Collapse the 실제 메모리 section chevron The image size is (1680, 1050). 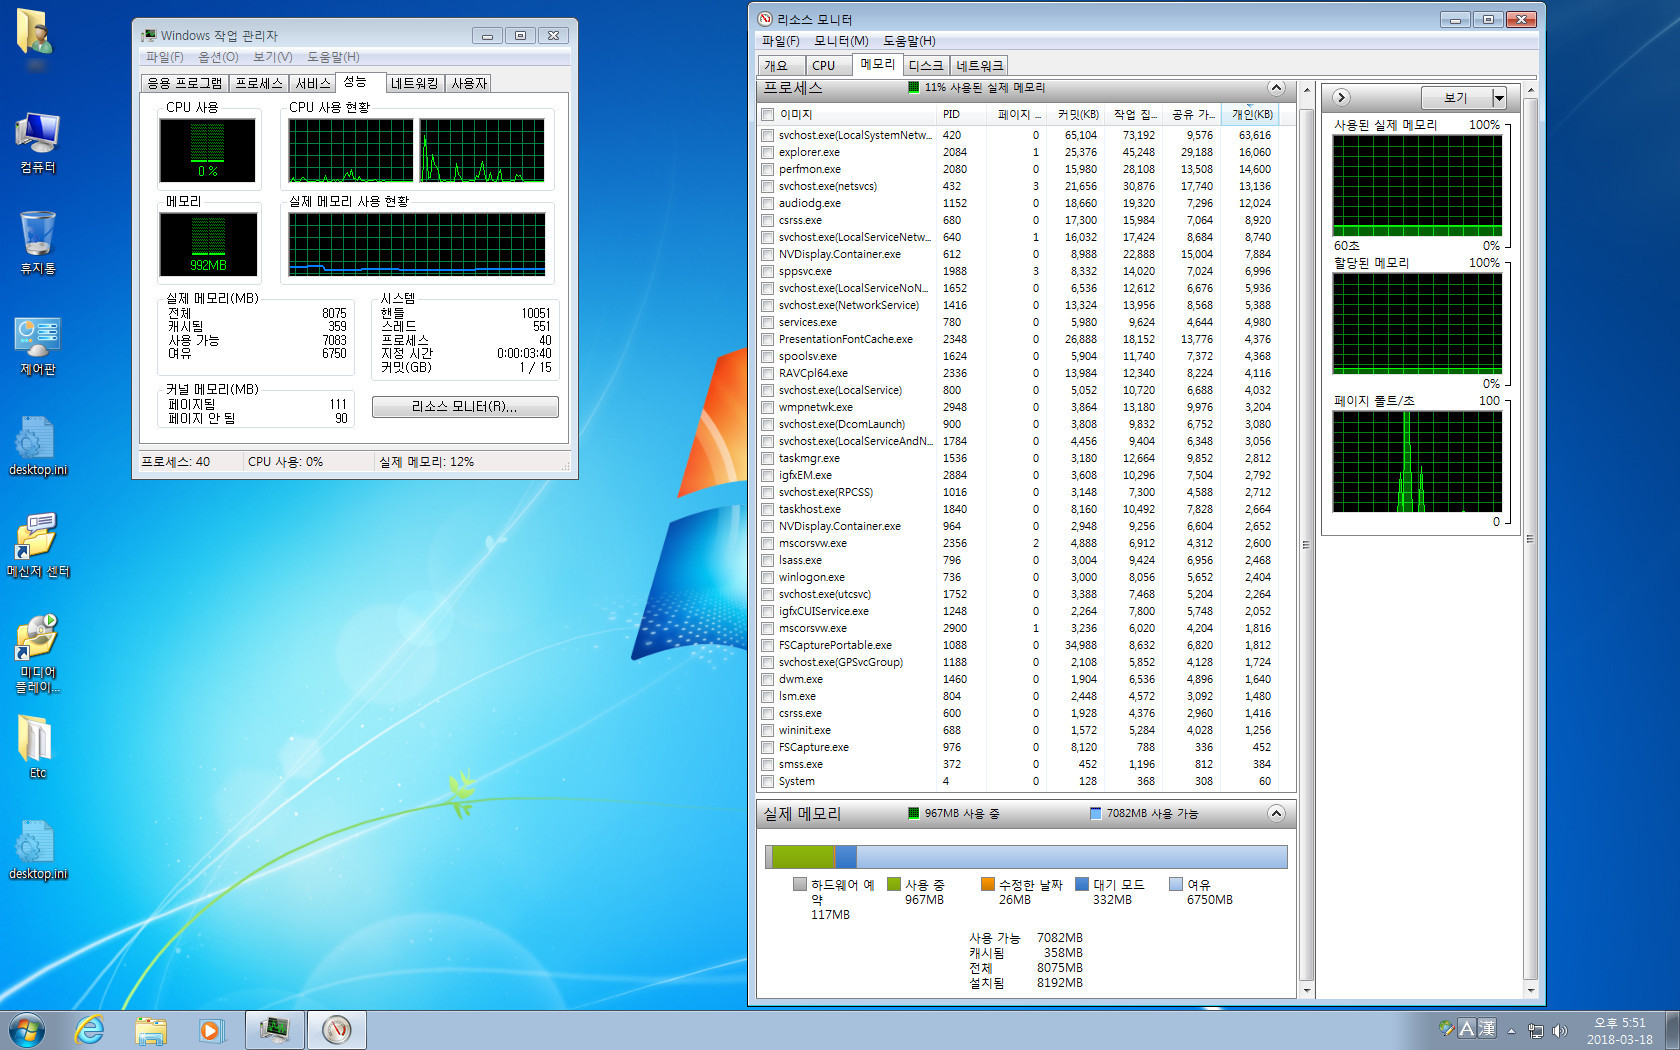(1276, 813)
